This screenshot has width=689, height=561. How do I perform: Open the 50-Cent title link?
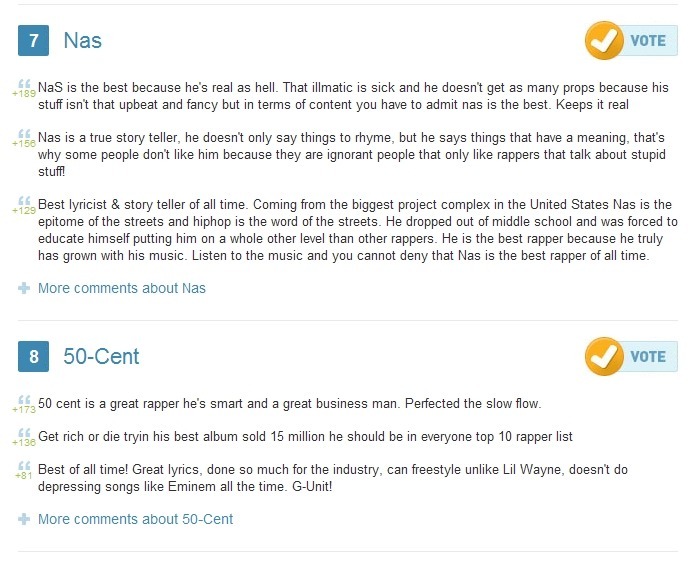click(101, 357)
